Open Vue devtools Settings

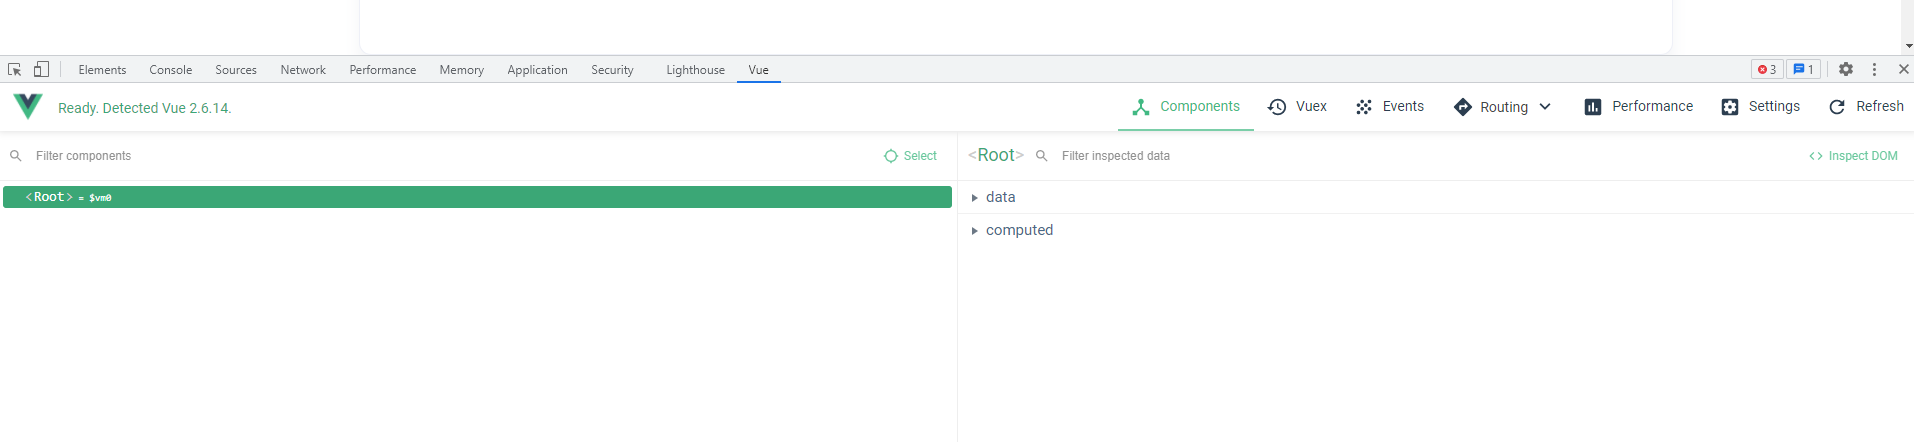[x=1760, y=107]
